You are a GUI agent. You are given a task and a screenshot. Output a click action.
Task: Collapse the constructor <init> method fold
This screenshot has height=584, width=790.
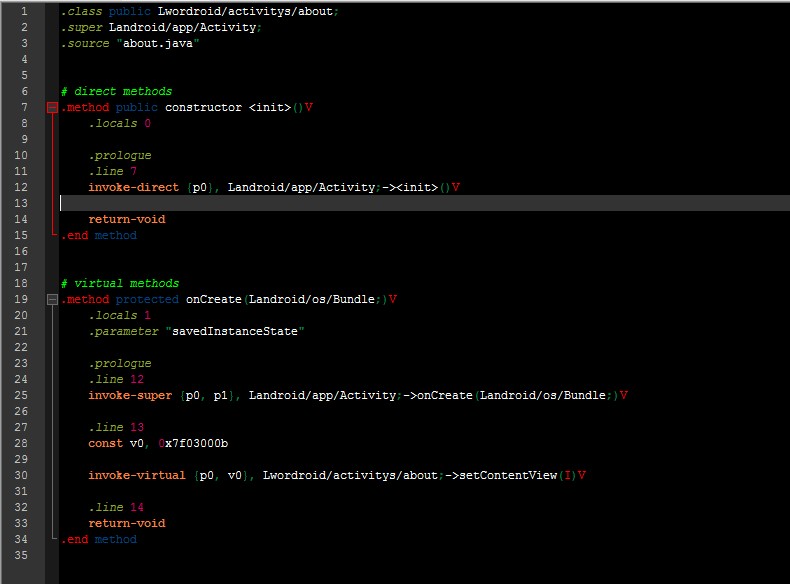coord(52,107)
